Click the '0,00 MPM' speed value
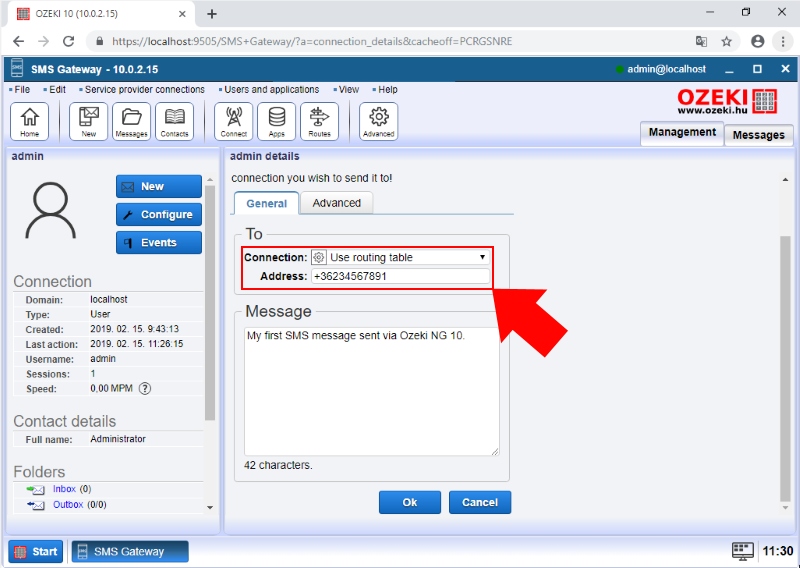Image resolution: width=800 pixels, height=568 pixels. (x=111, y=388)
